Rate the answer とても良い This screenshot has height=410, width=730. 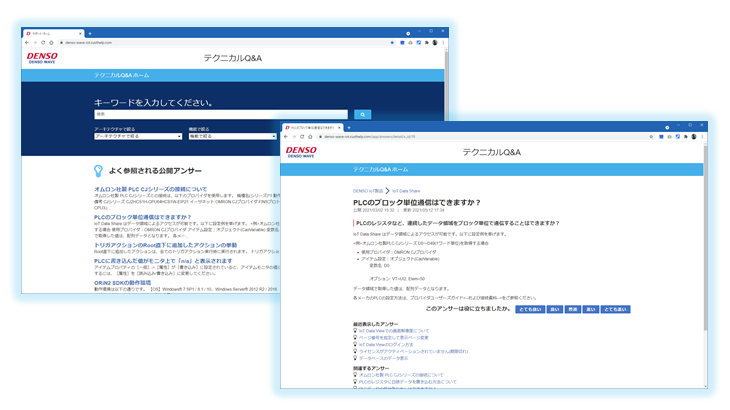[x=530, y=309]
